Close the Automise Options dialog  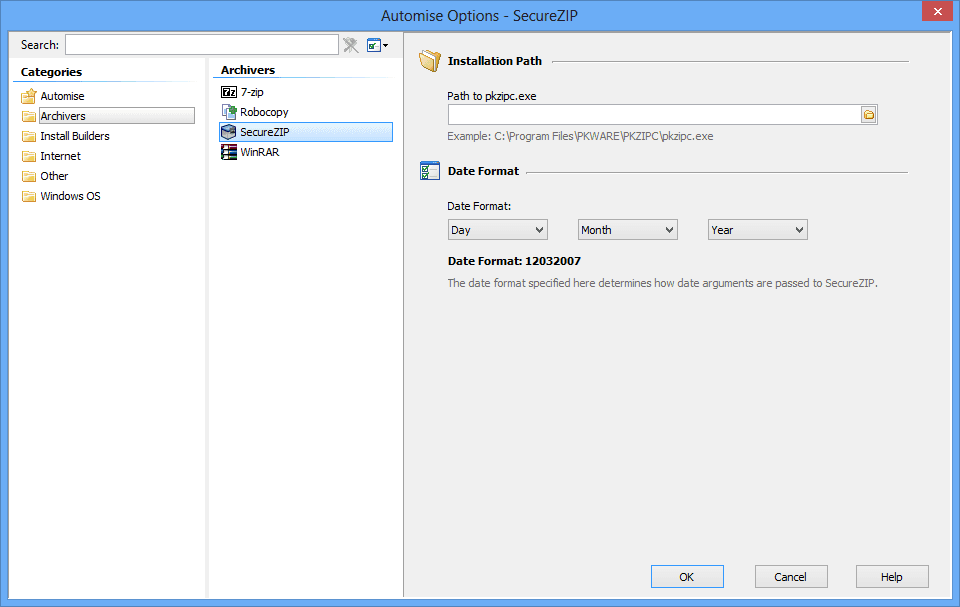click(937, 11)
